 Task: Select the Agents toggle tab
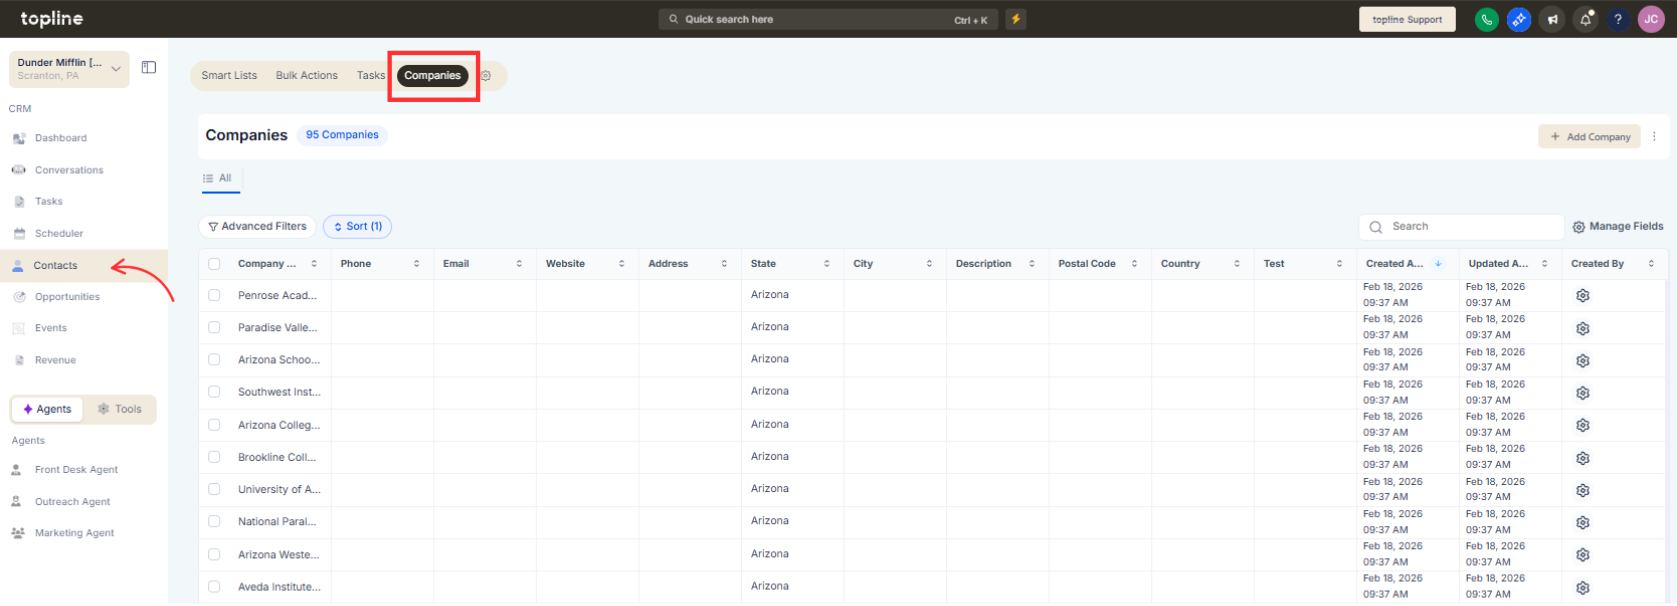pyautogui.click(x=47, y=409)
